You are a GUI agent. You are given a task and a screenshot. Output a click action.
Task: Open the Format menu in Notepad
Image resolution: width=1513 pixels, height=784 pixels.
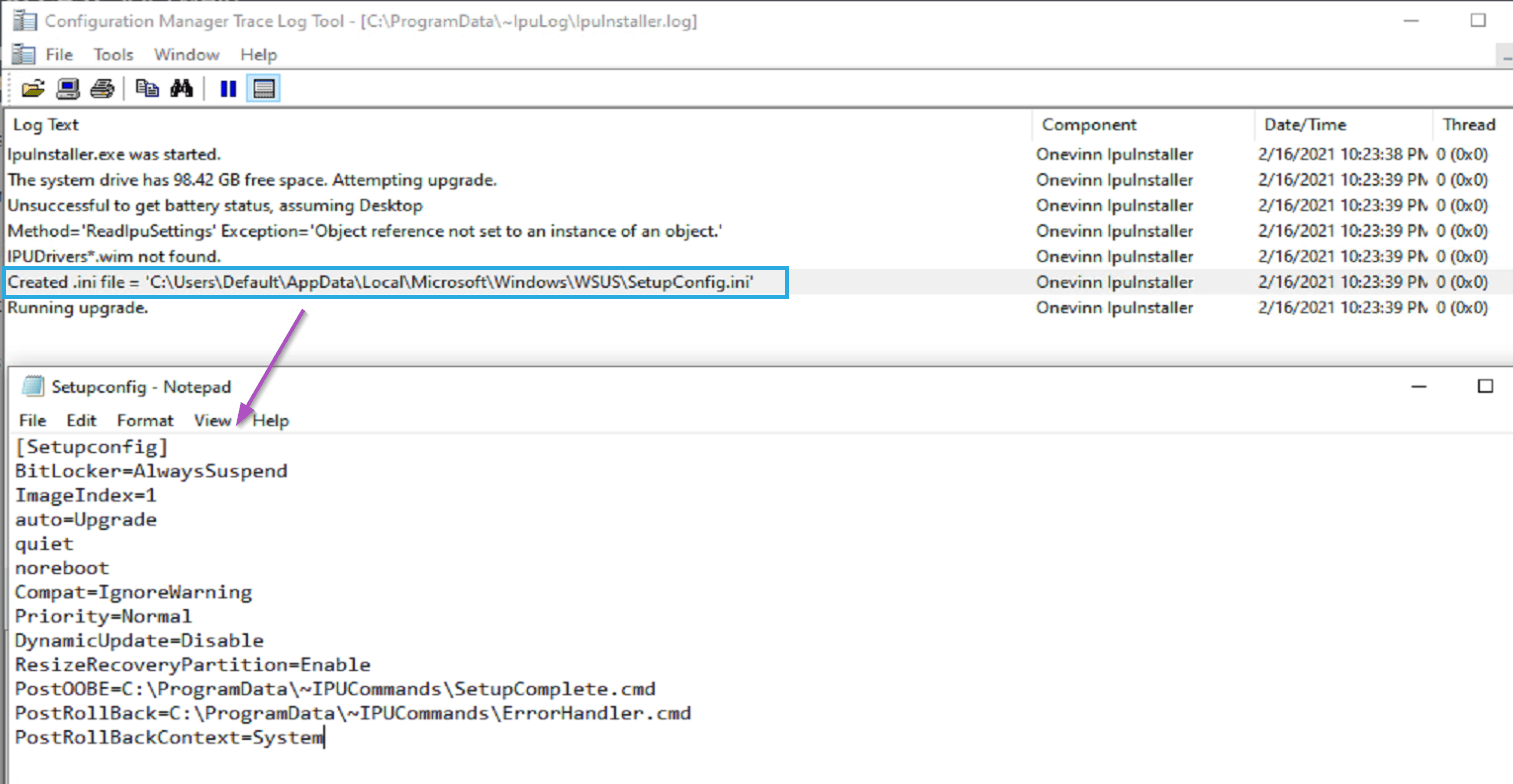(x=145, y=421)
